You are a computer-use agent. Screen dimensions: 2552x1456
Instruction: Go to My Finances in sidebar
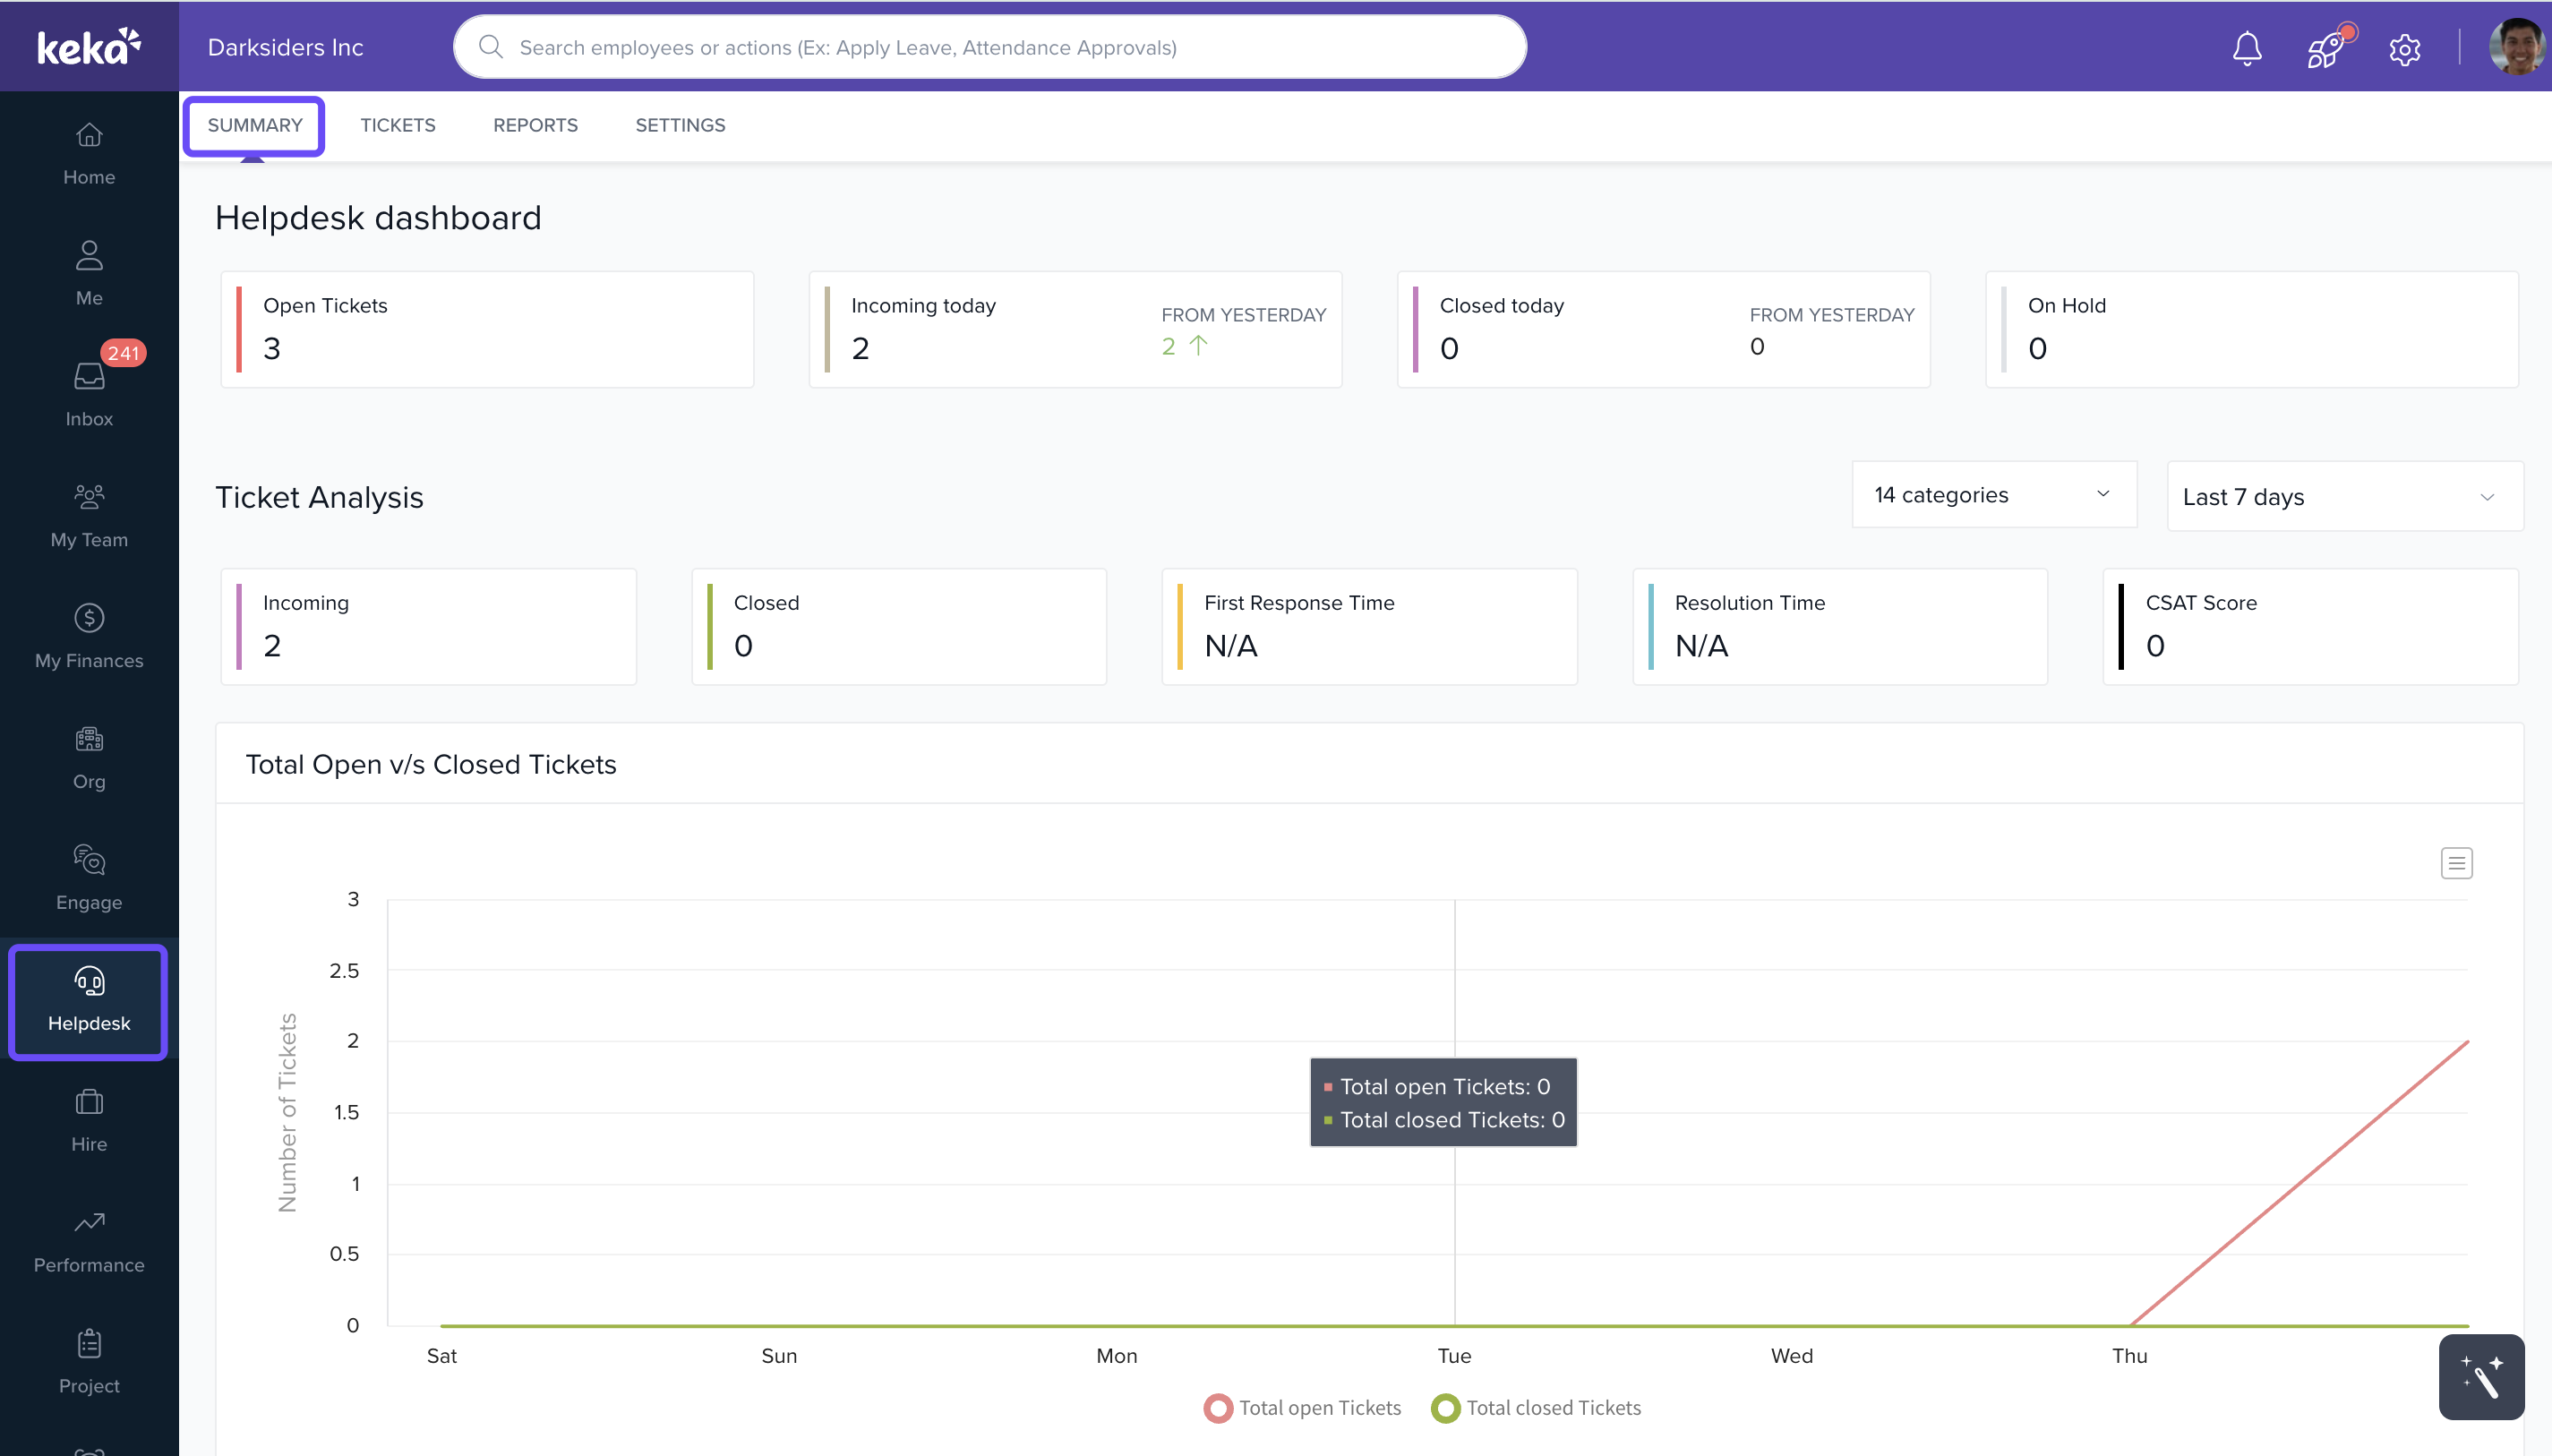point(89,634)
